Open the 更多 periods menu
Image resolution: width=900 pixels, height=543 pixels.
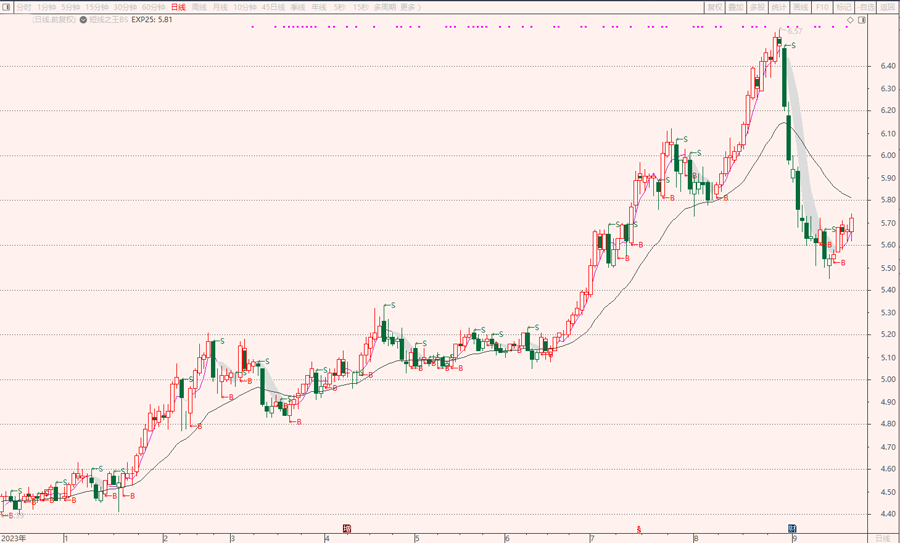(x=409, y=7)
